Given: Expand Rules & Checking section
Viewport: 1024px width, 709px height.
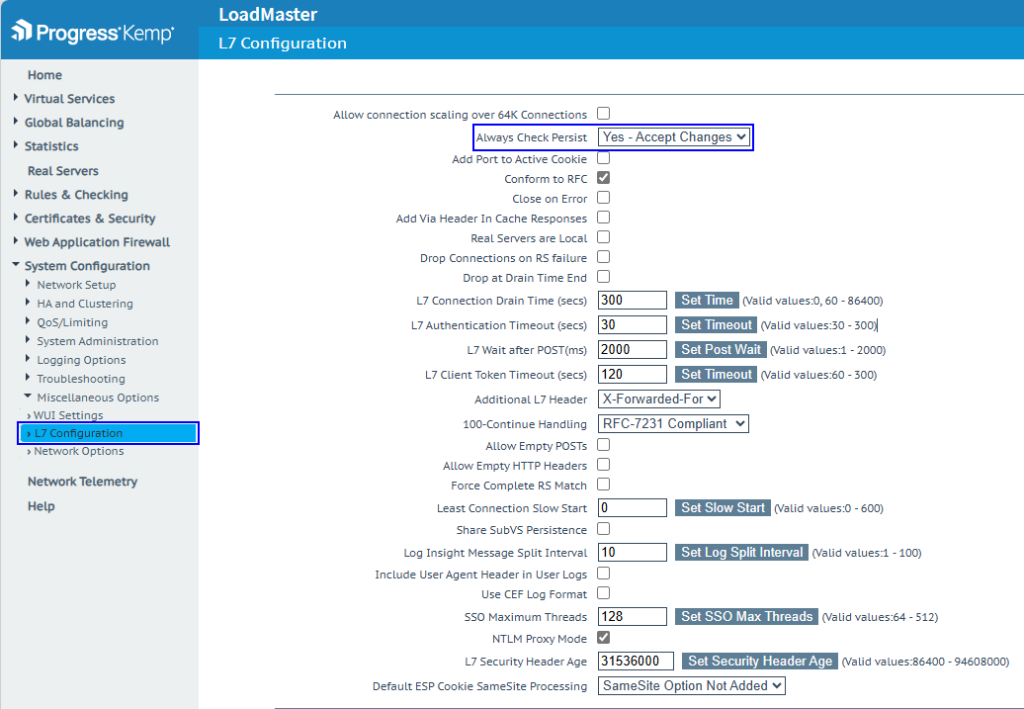Looking at the screenshot, I should click(x=76, y=195).
